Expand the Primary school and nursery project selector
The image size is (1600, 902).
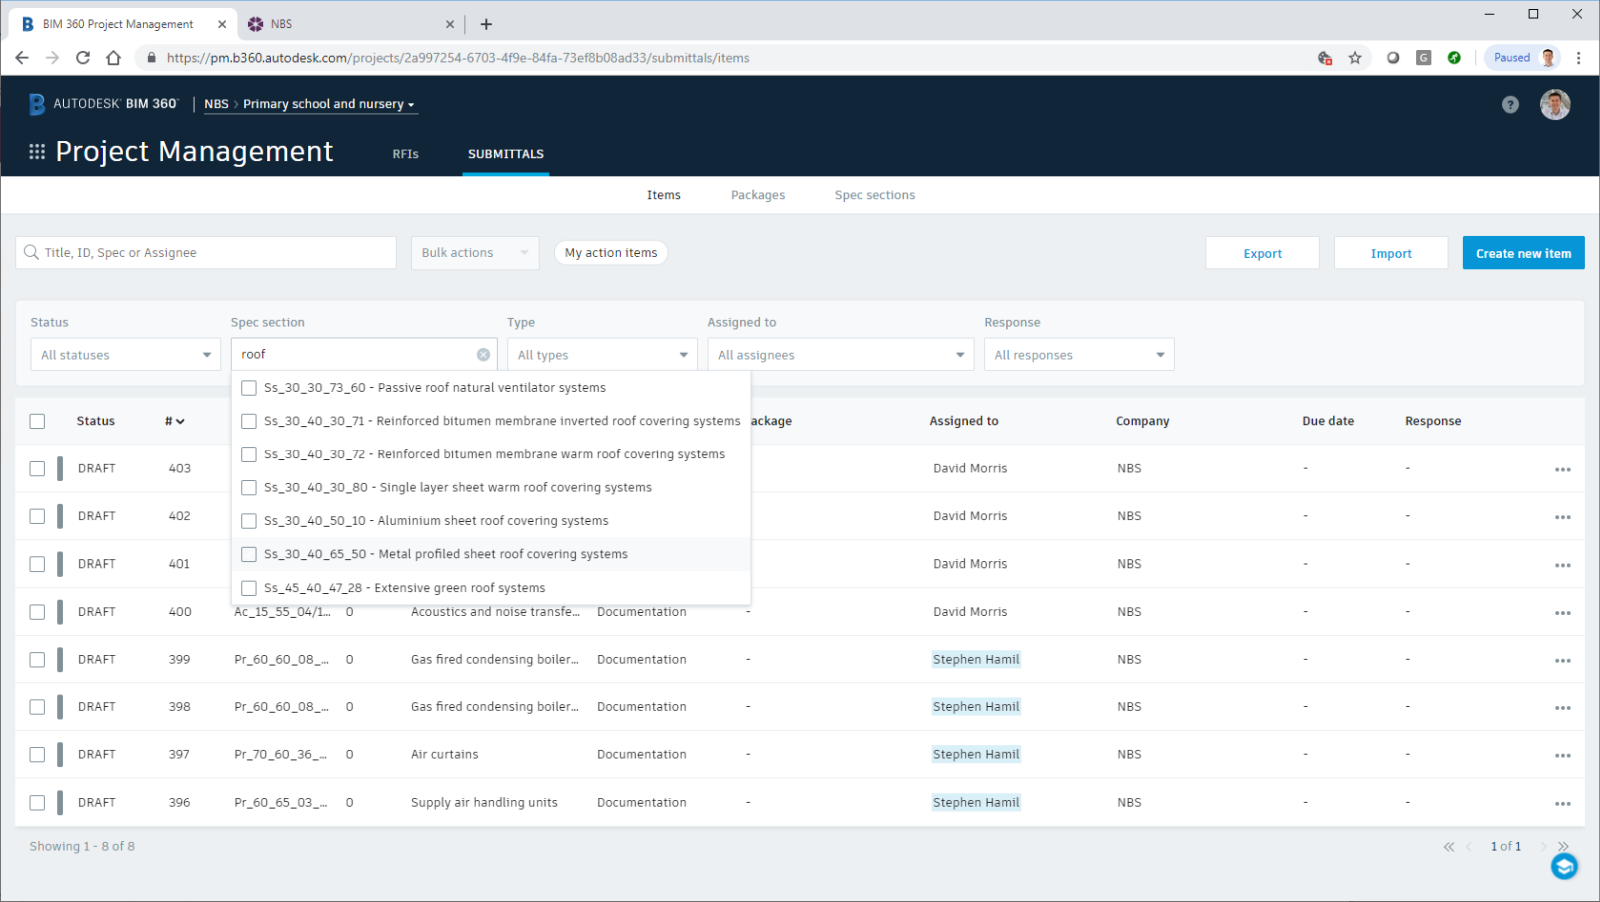pyautogui.click(x=328, y=104)
